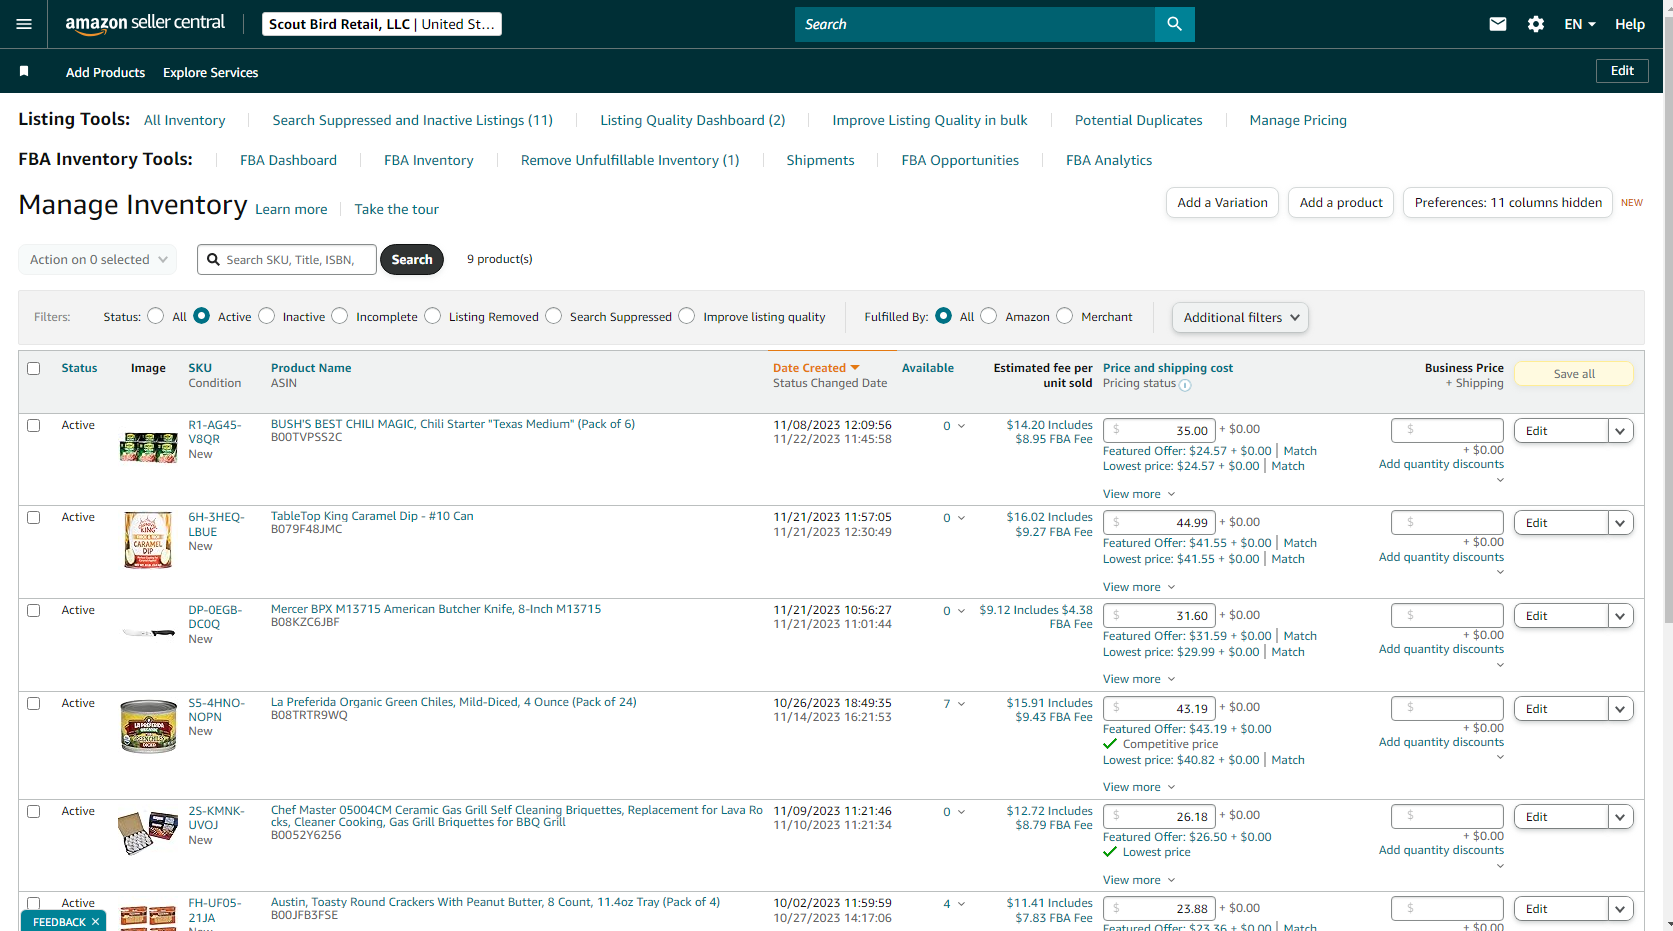Viewport: 1673px width, 931px height.
Task: Open the Help link in header
Action: click(x=1630, y=24)
